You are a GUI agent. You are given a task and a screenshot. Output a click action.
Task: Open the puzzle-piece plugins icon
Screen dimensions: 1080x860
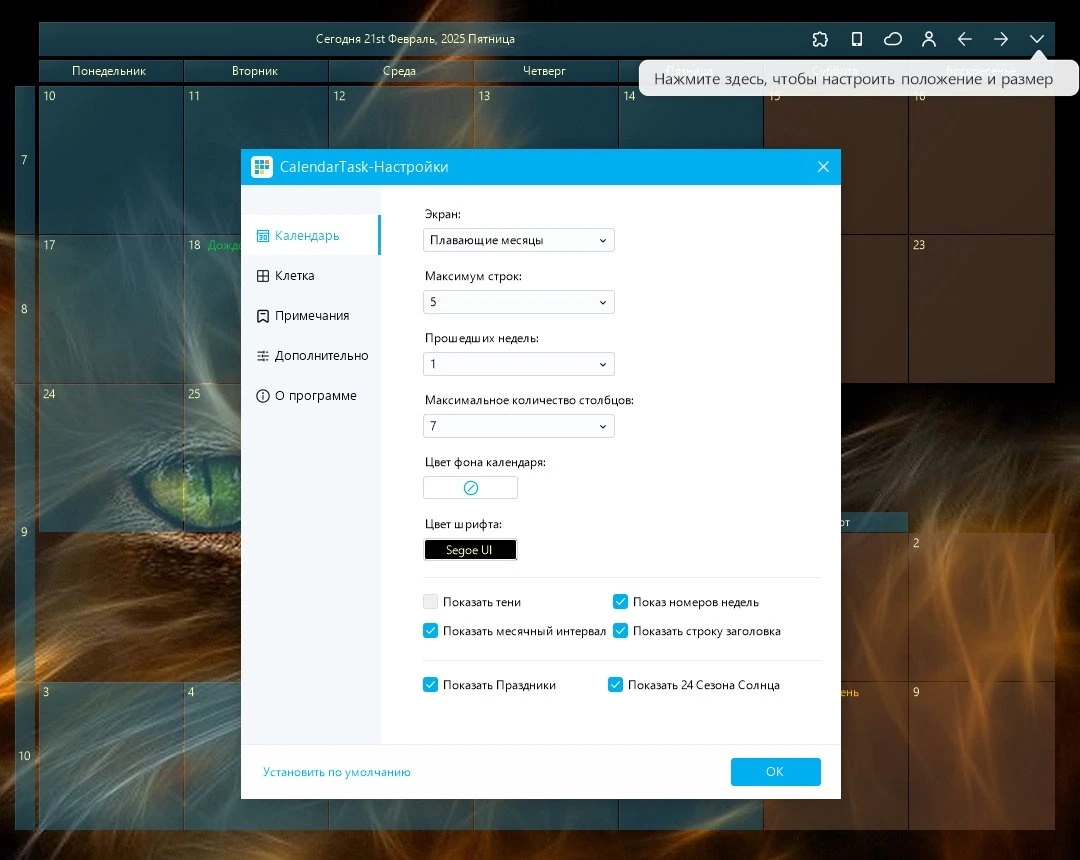[x=820, y=39]
